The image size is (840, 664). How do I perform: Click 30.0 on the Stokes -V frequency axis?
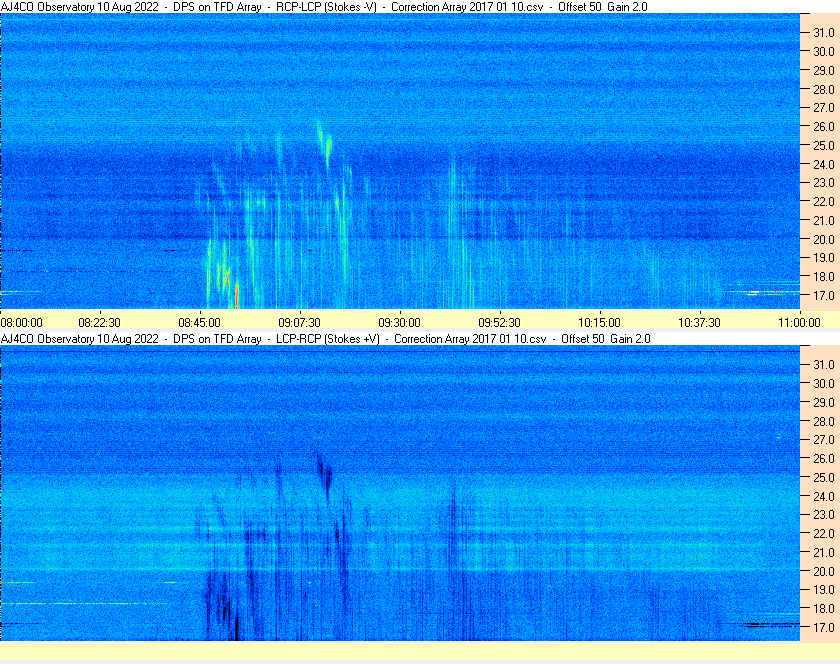[824, 51]
